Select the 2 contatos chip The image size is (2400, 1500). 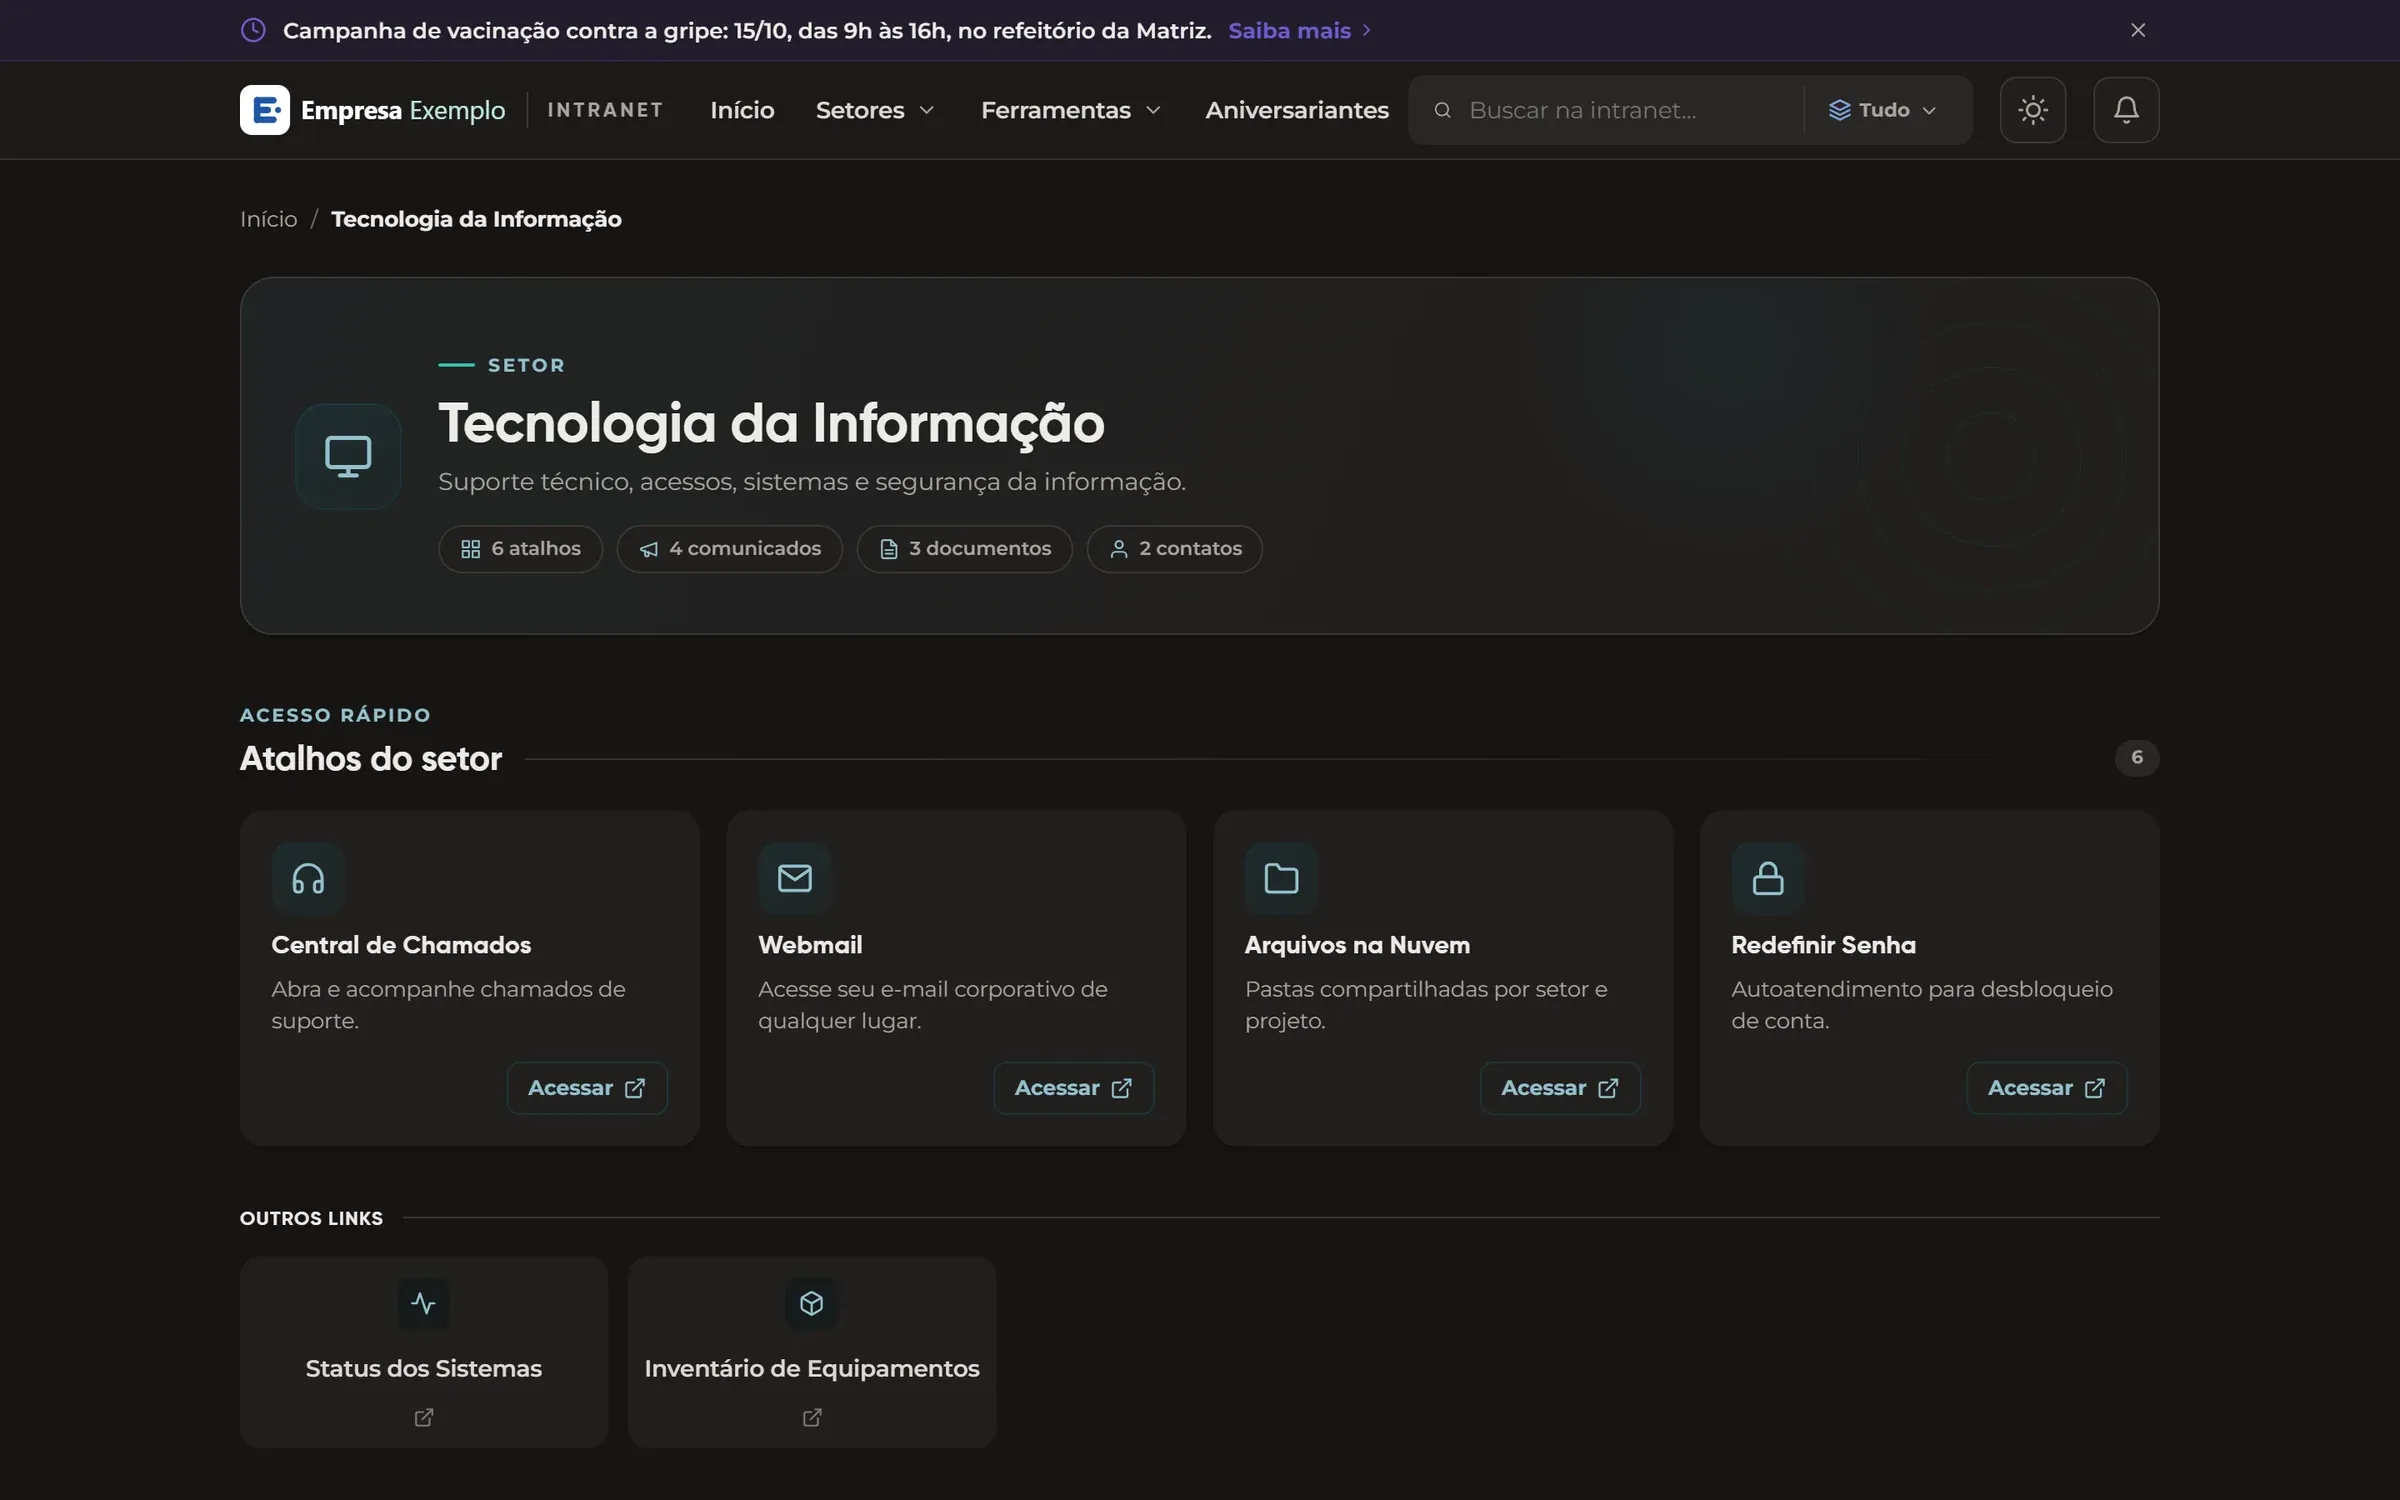[x=1174, y=549]
